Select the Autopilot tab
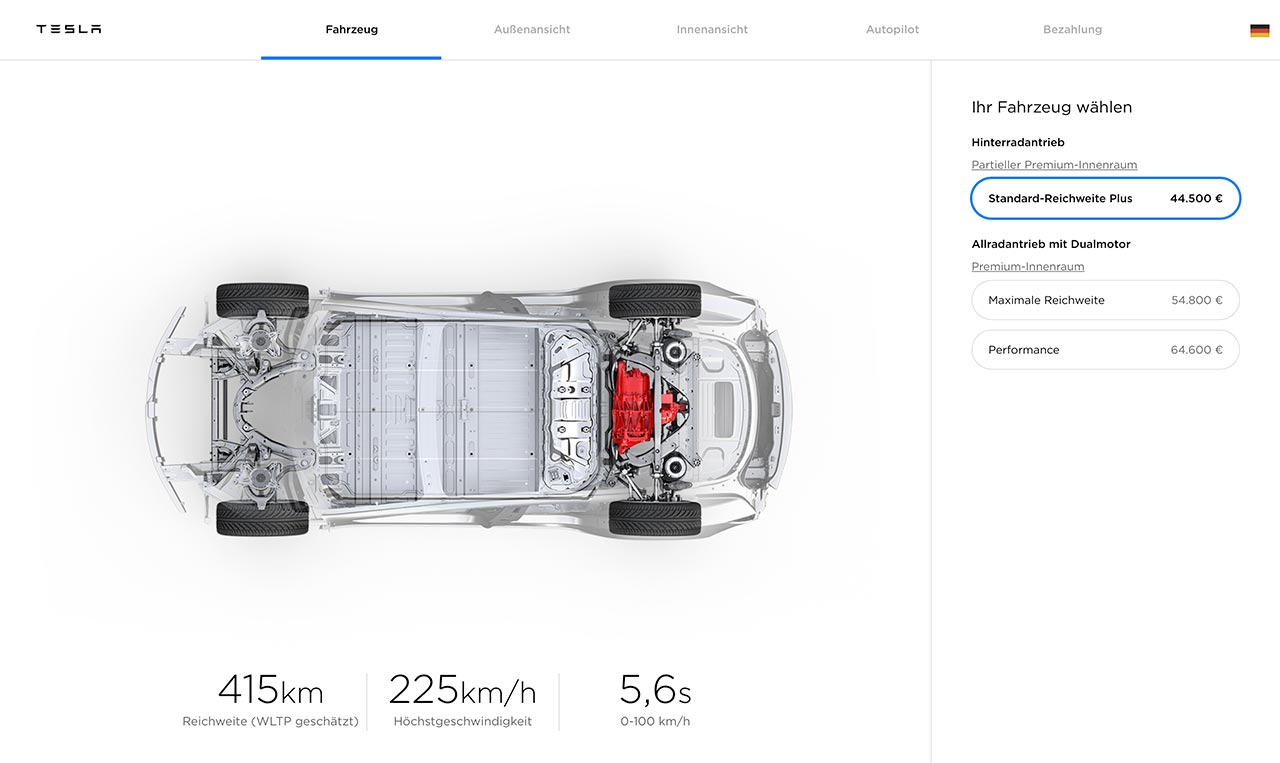 [892, 30]
